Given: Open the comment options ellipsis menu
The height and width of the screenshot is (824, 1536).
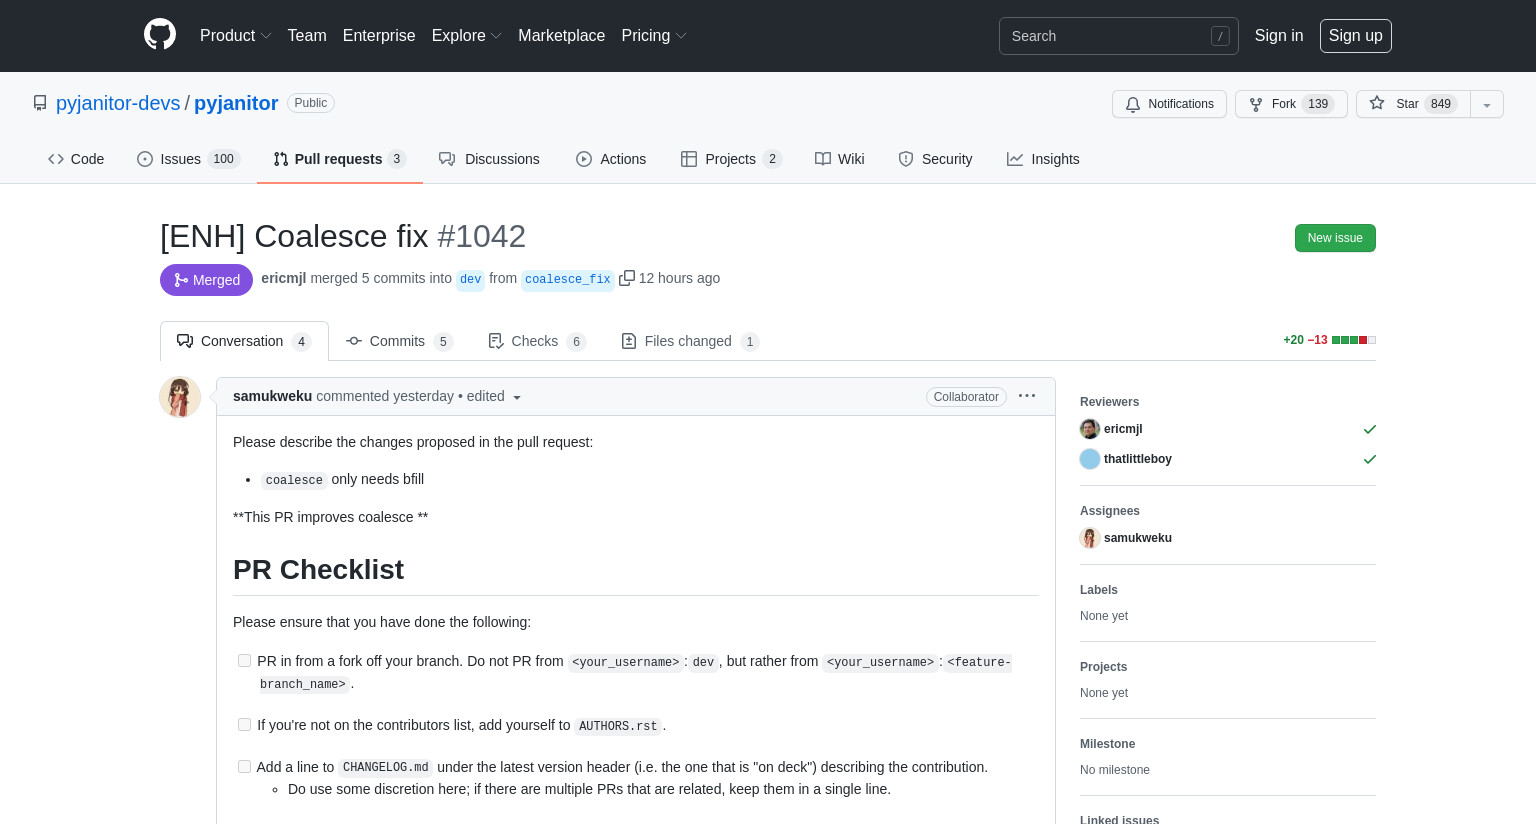Looking at the screenshot, I should tap(1027, 396).
